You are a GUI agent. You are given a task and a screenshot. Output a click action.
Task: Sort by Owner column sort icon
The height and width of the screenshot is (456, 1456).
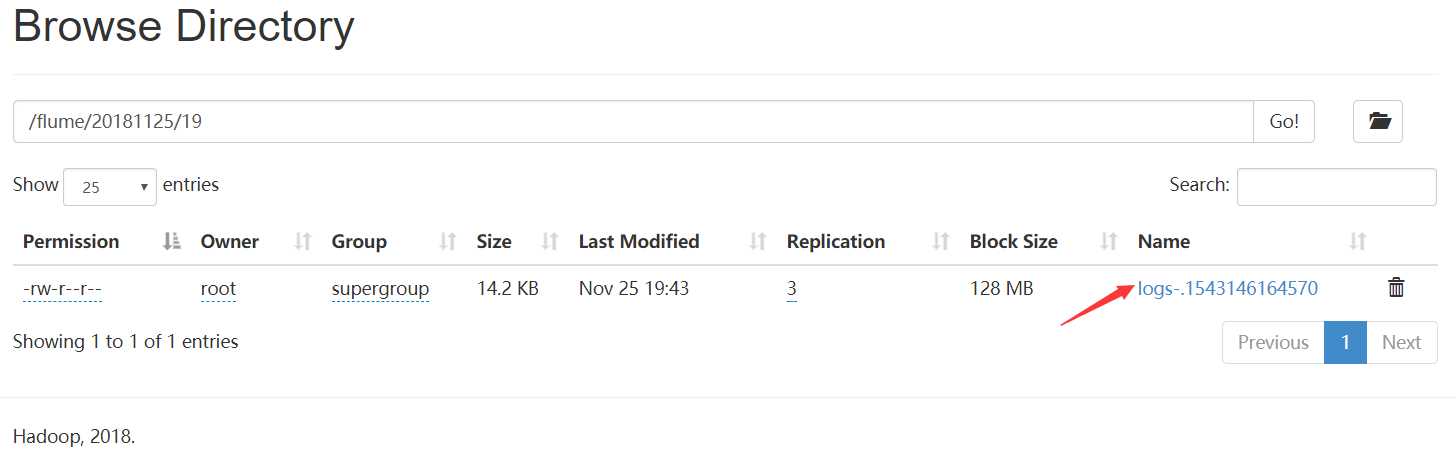tap(302, 241)
